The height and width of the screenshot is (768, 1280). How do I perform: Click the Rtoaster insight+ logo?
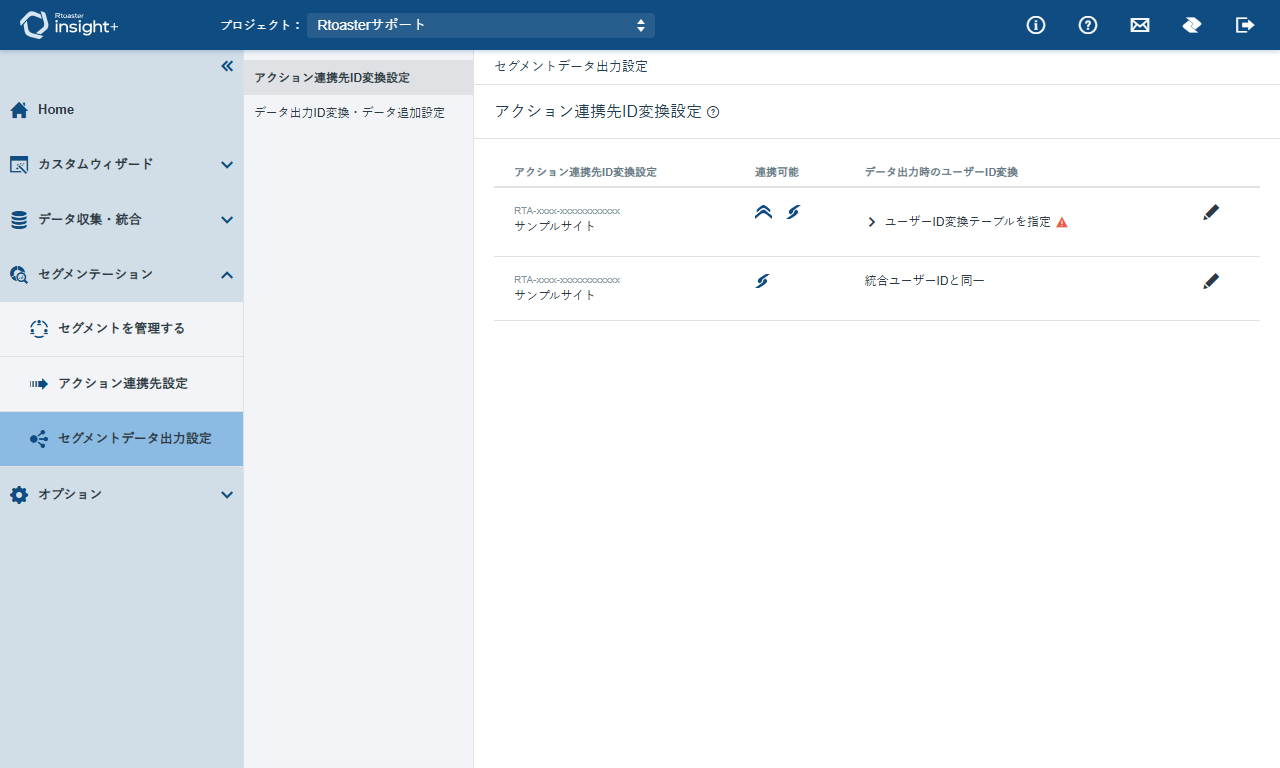pyautogui.click(x=69, y=25)
